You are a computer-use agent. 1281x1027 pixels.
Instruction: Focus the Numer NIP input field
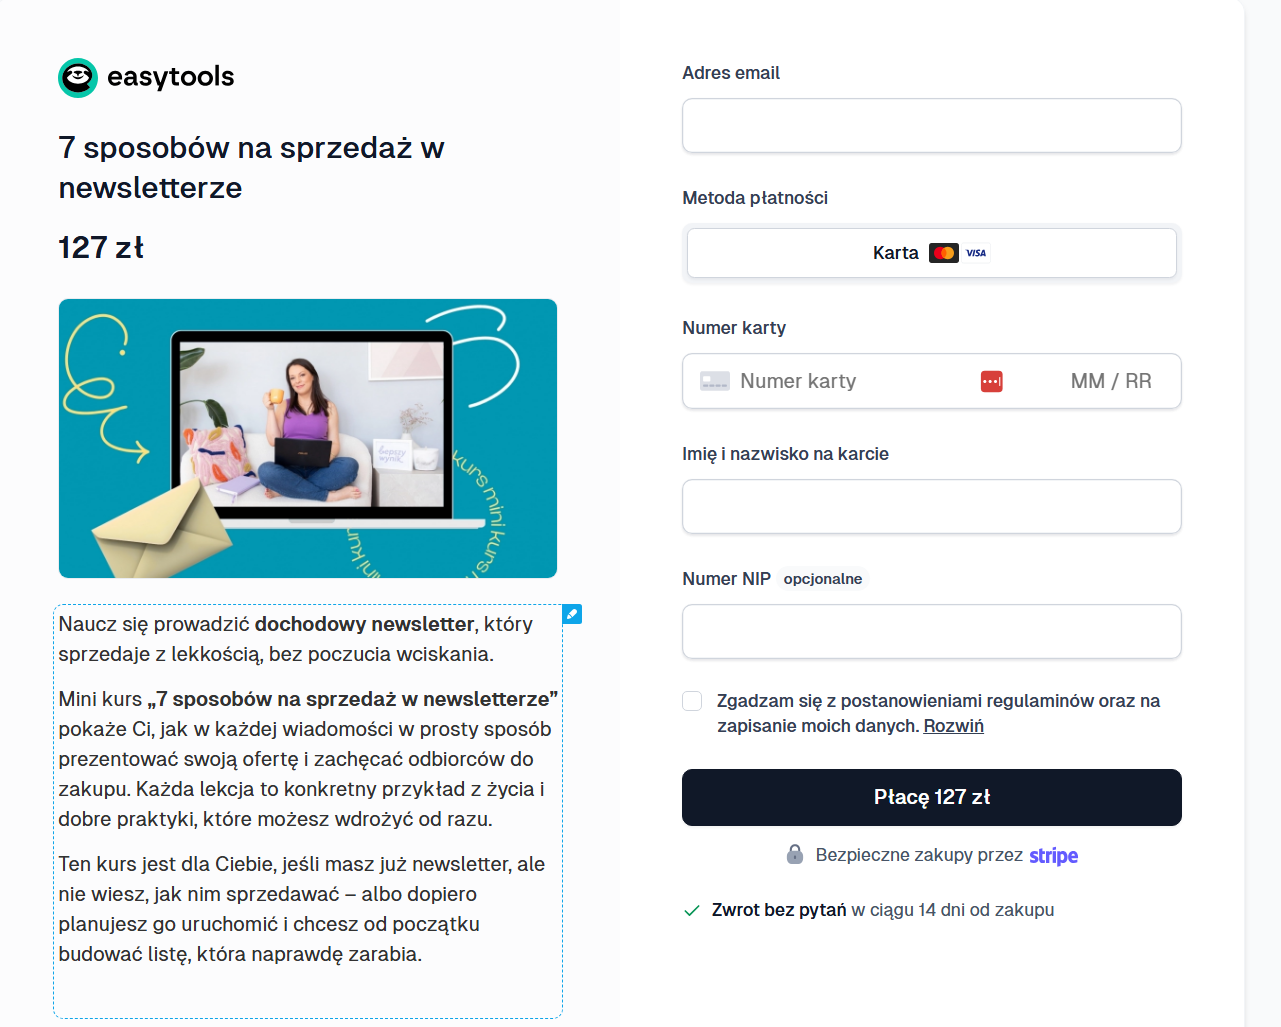click(932, 631)
